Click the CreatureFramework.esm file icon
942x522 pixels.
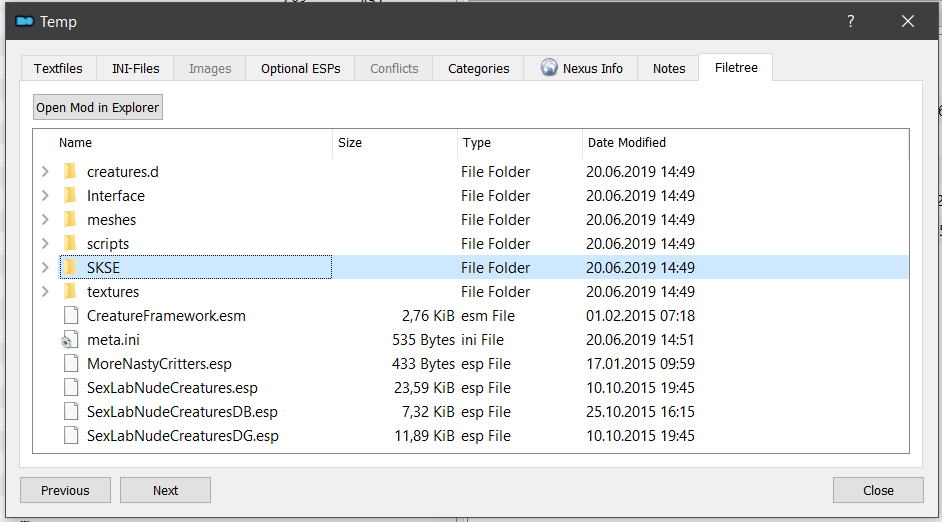[x=71, y=315]
